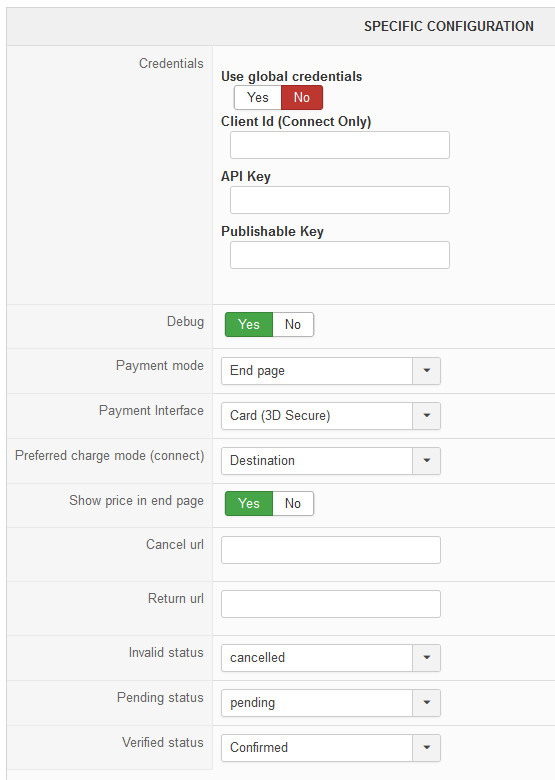Image resolution: width=555 pixels, height=780 pixels.
Task: Focus the API Key text field
Action: [x=340, y=200]
